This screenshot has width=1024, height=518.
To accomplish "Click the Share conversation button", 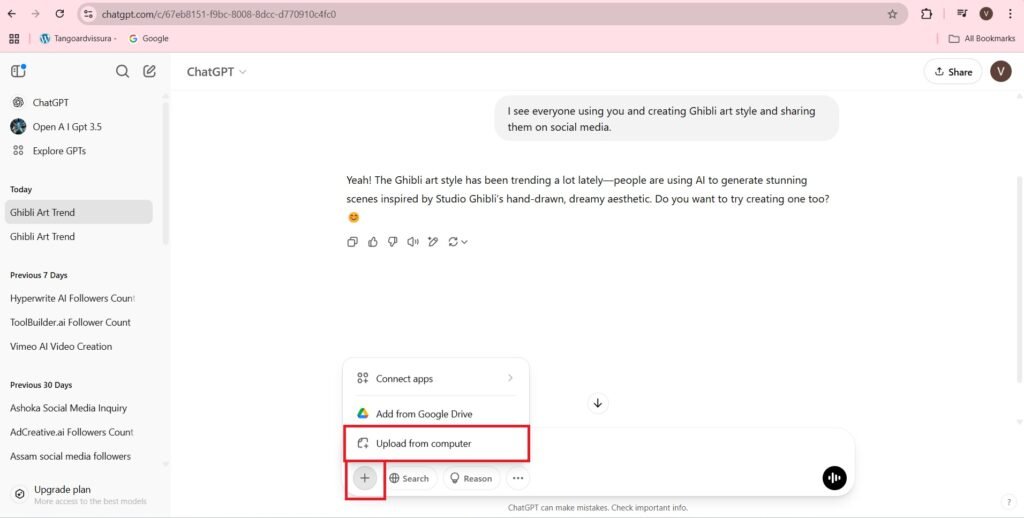I will point(953,72).
